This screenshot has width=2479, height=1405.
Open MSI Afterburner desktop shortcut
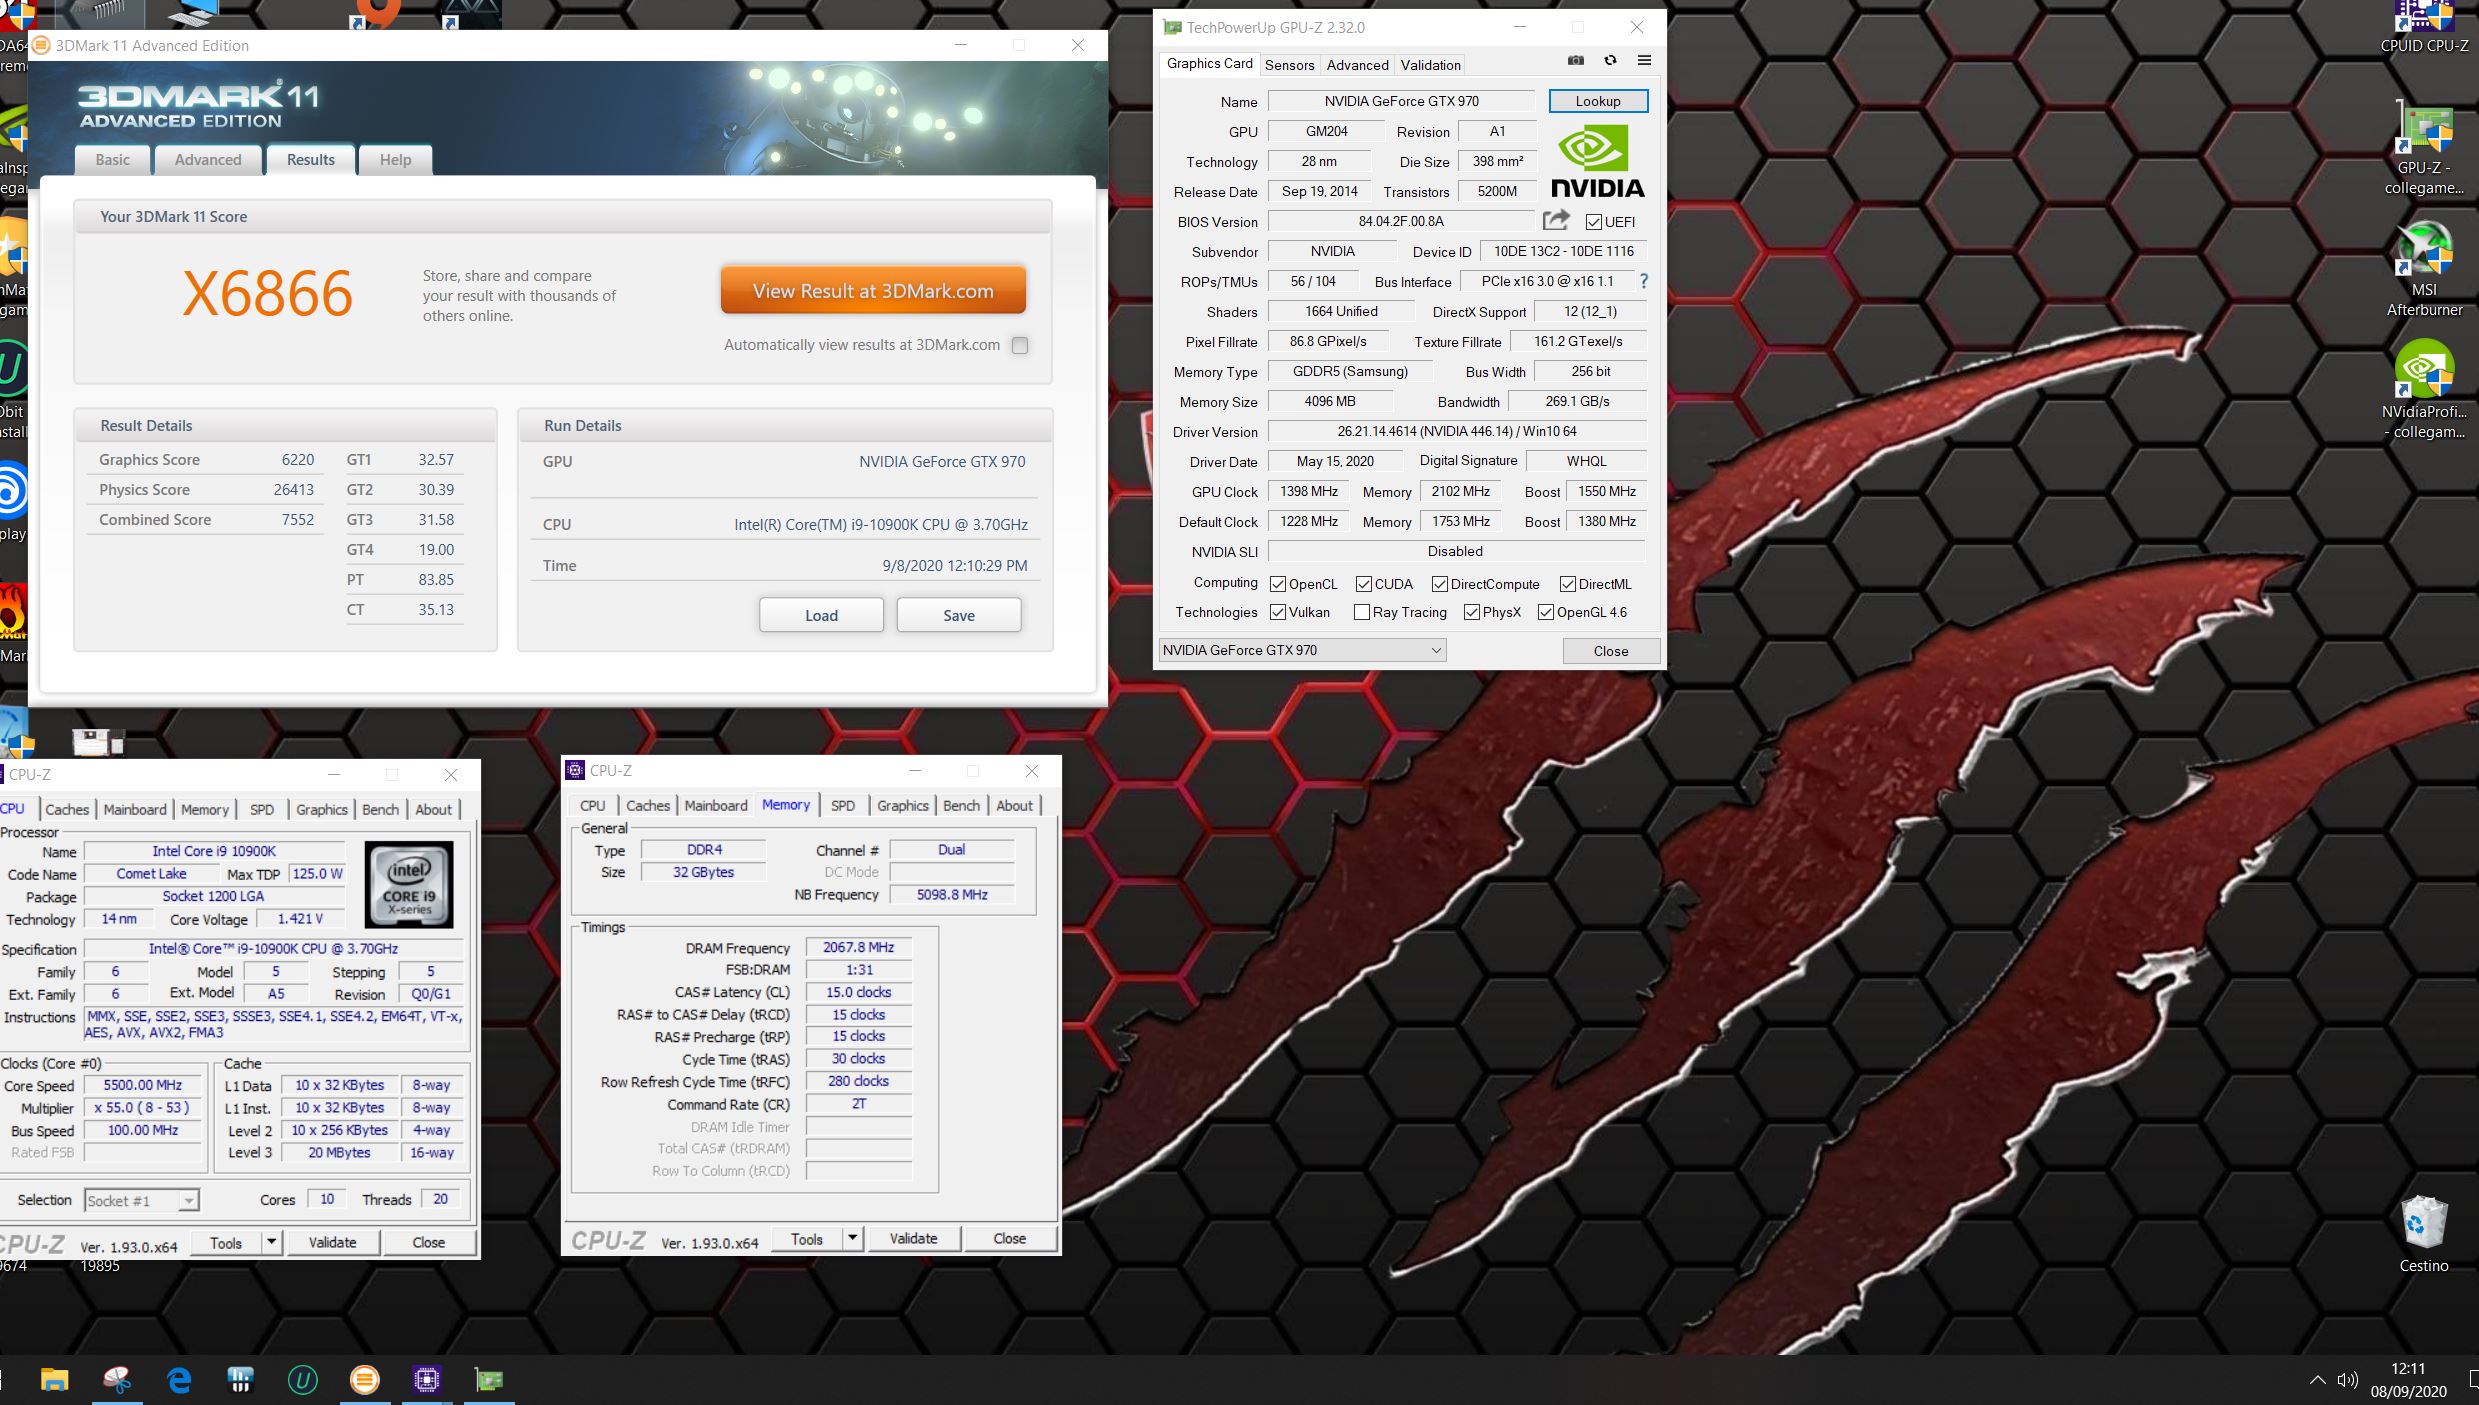(2424, 270)
